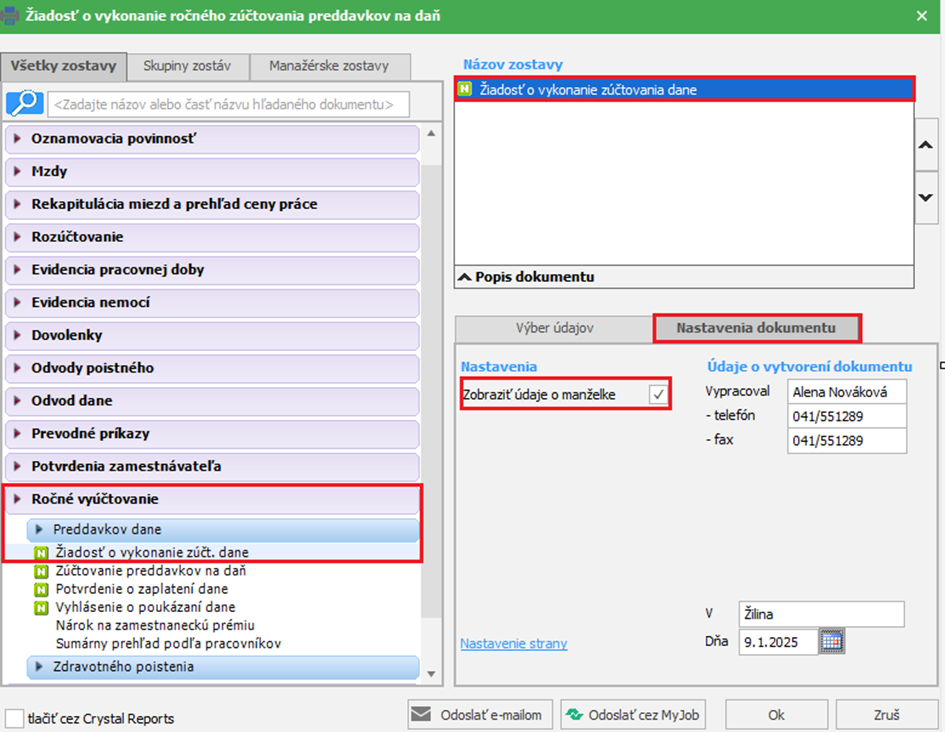Click green N icon beside Potvrdenie o zaplatení dane
This screenshot has height=732, width=945.
(x=42, y=589)
